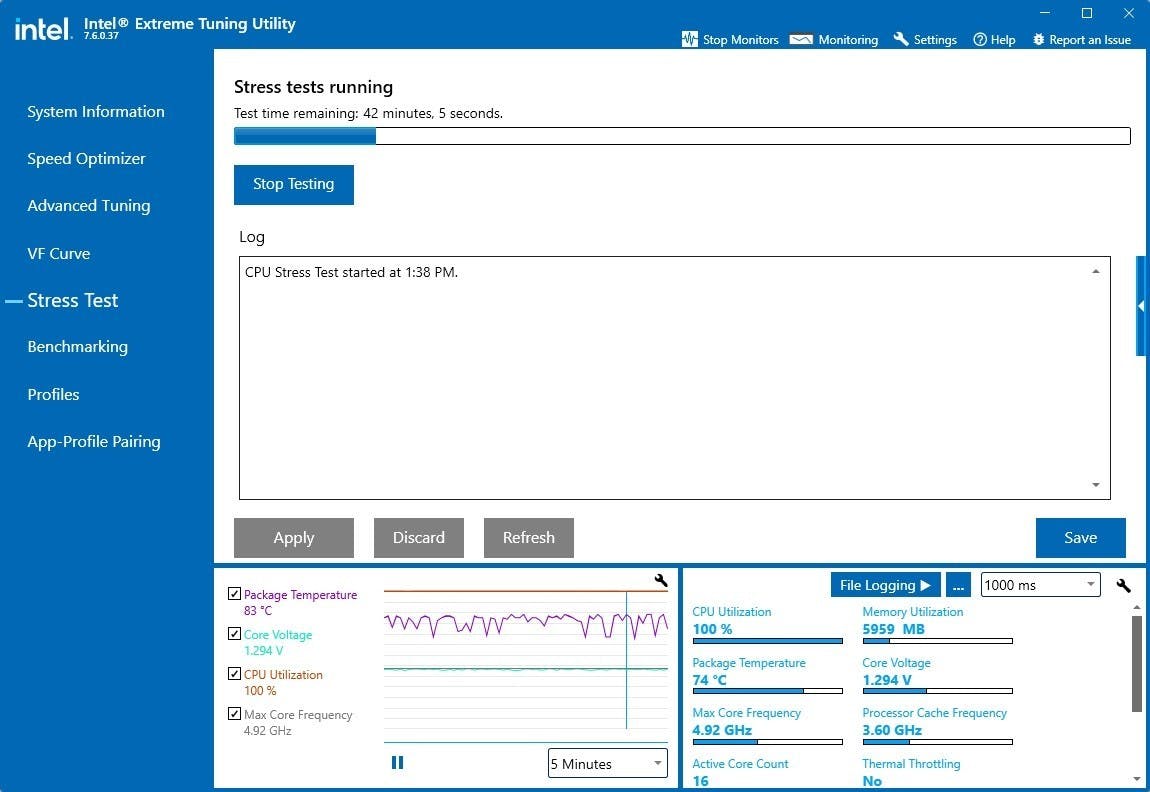Click log scroll down arrow
The image size is (1150, 792).
1096,484
